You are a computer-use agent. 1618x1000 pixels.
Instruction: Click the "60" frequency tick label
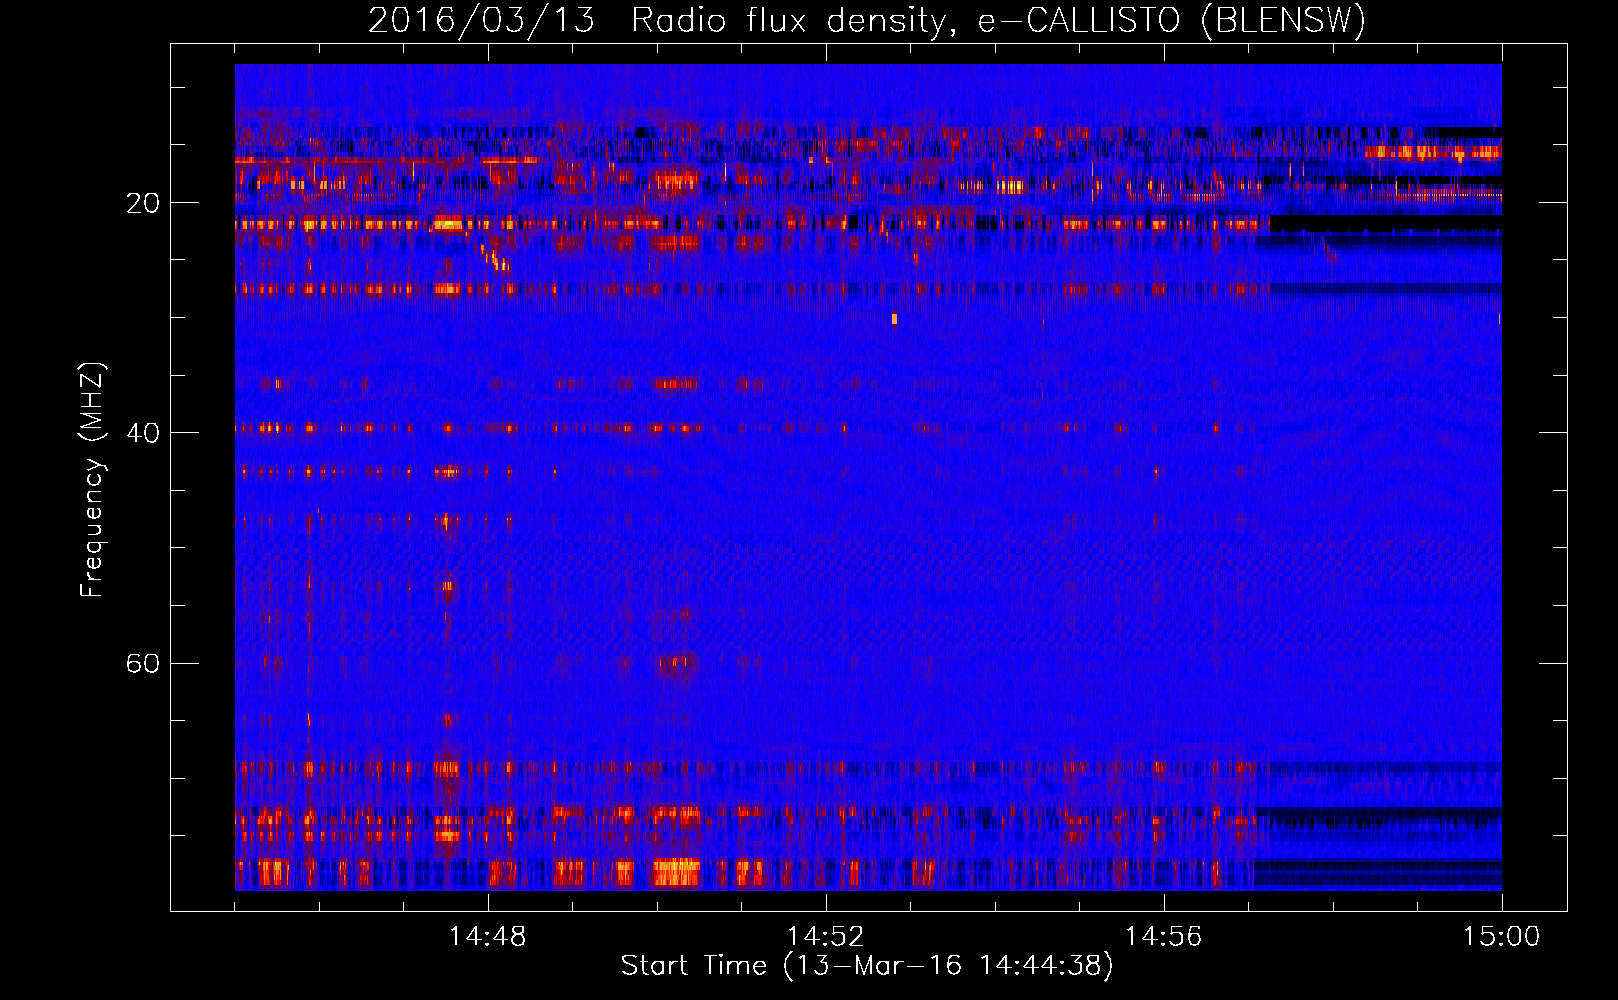tap(143, 663)
